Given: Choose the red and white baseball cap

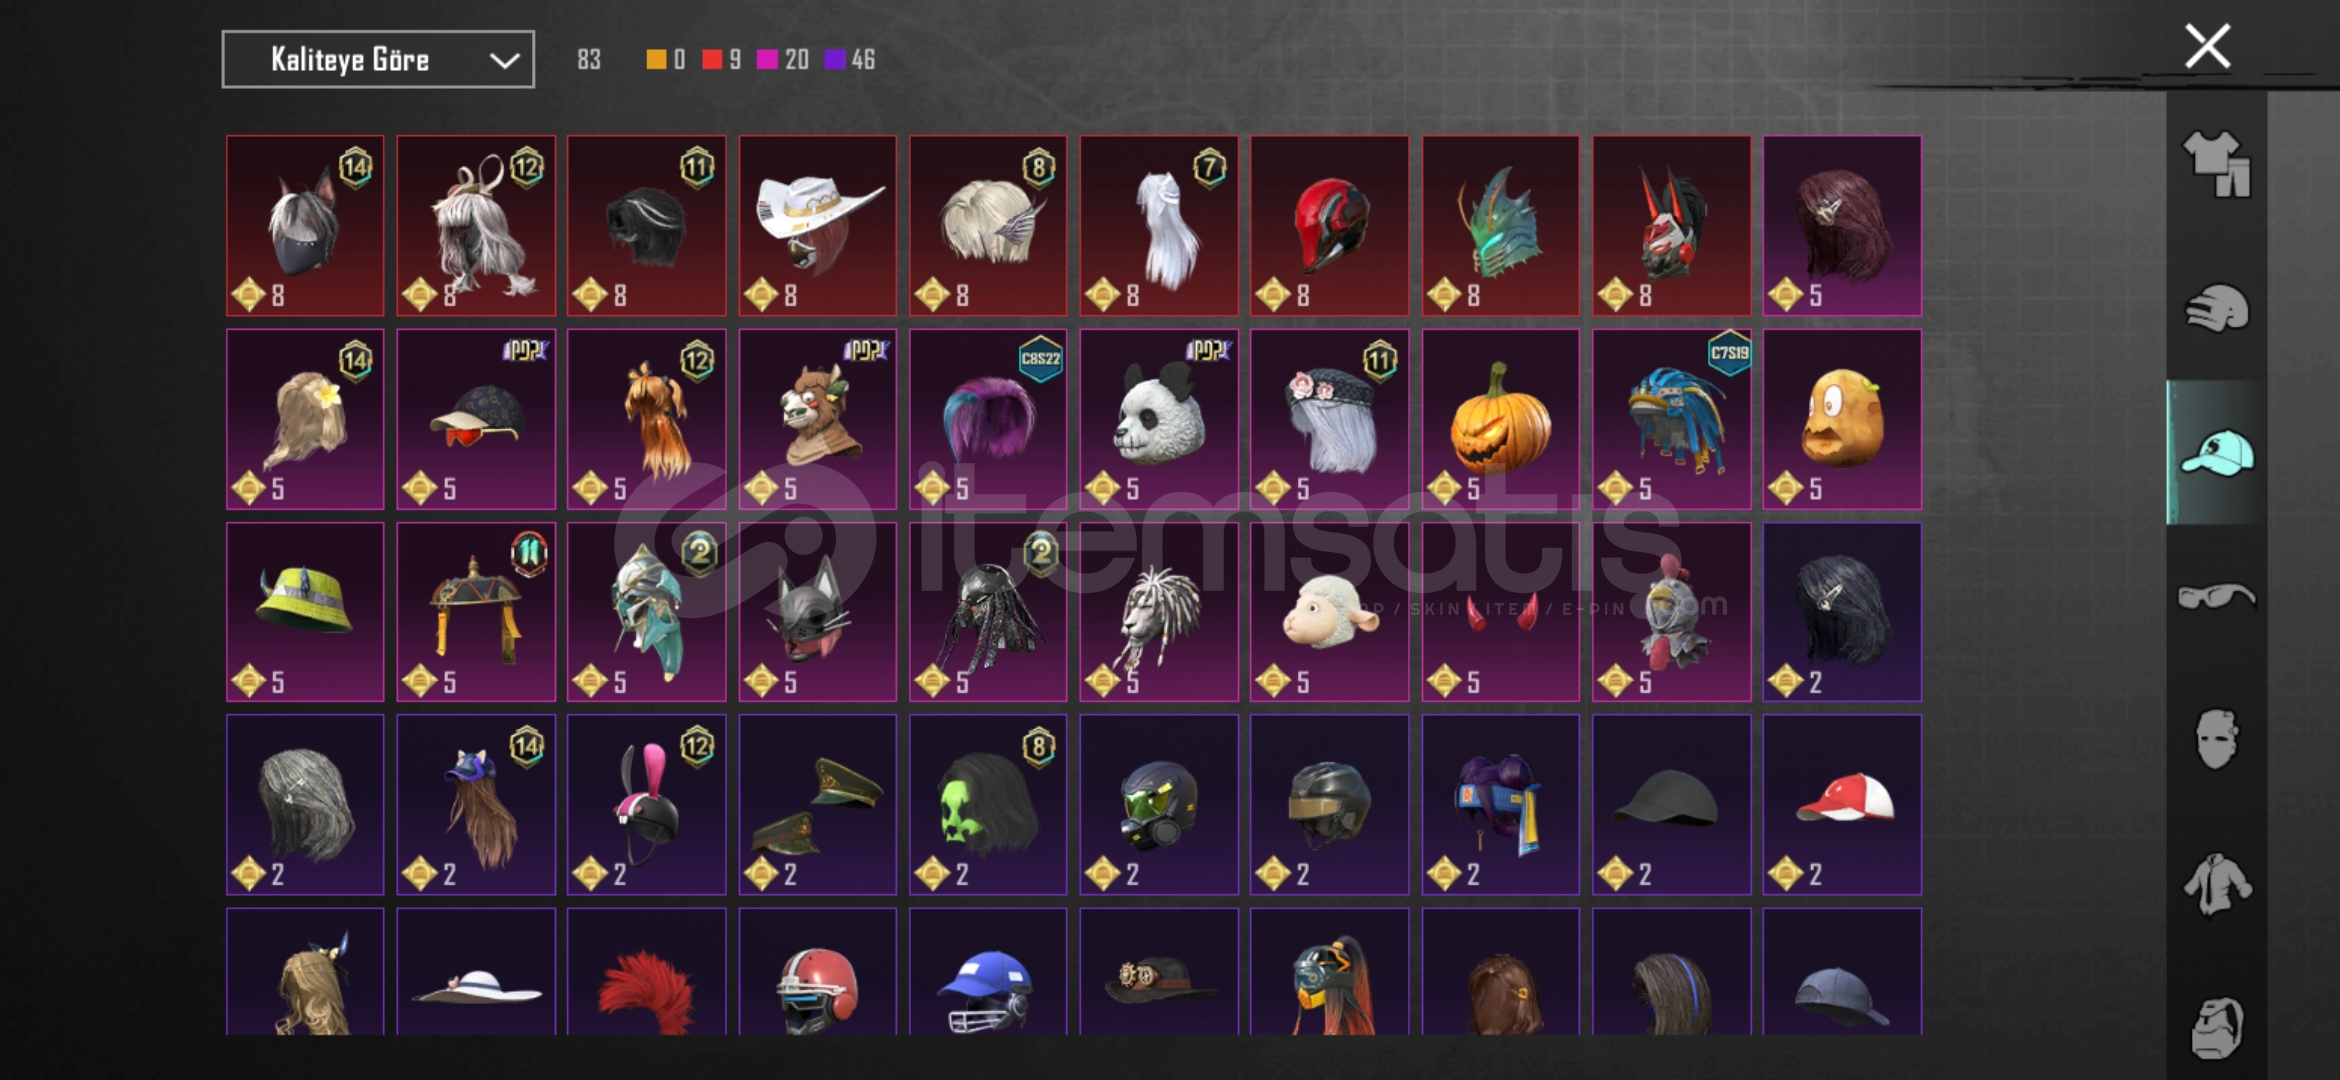Looking at the screenshot, I should 1842,805.
